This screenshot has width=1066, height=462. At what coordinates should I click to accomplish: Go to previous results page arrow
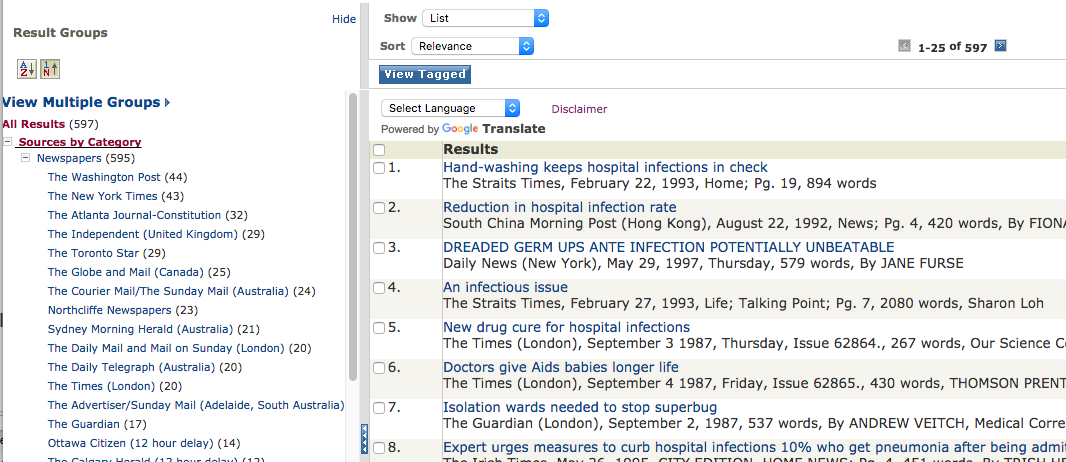click(x=904, y=46)
